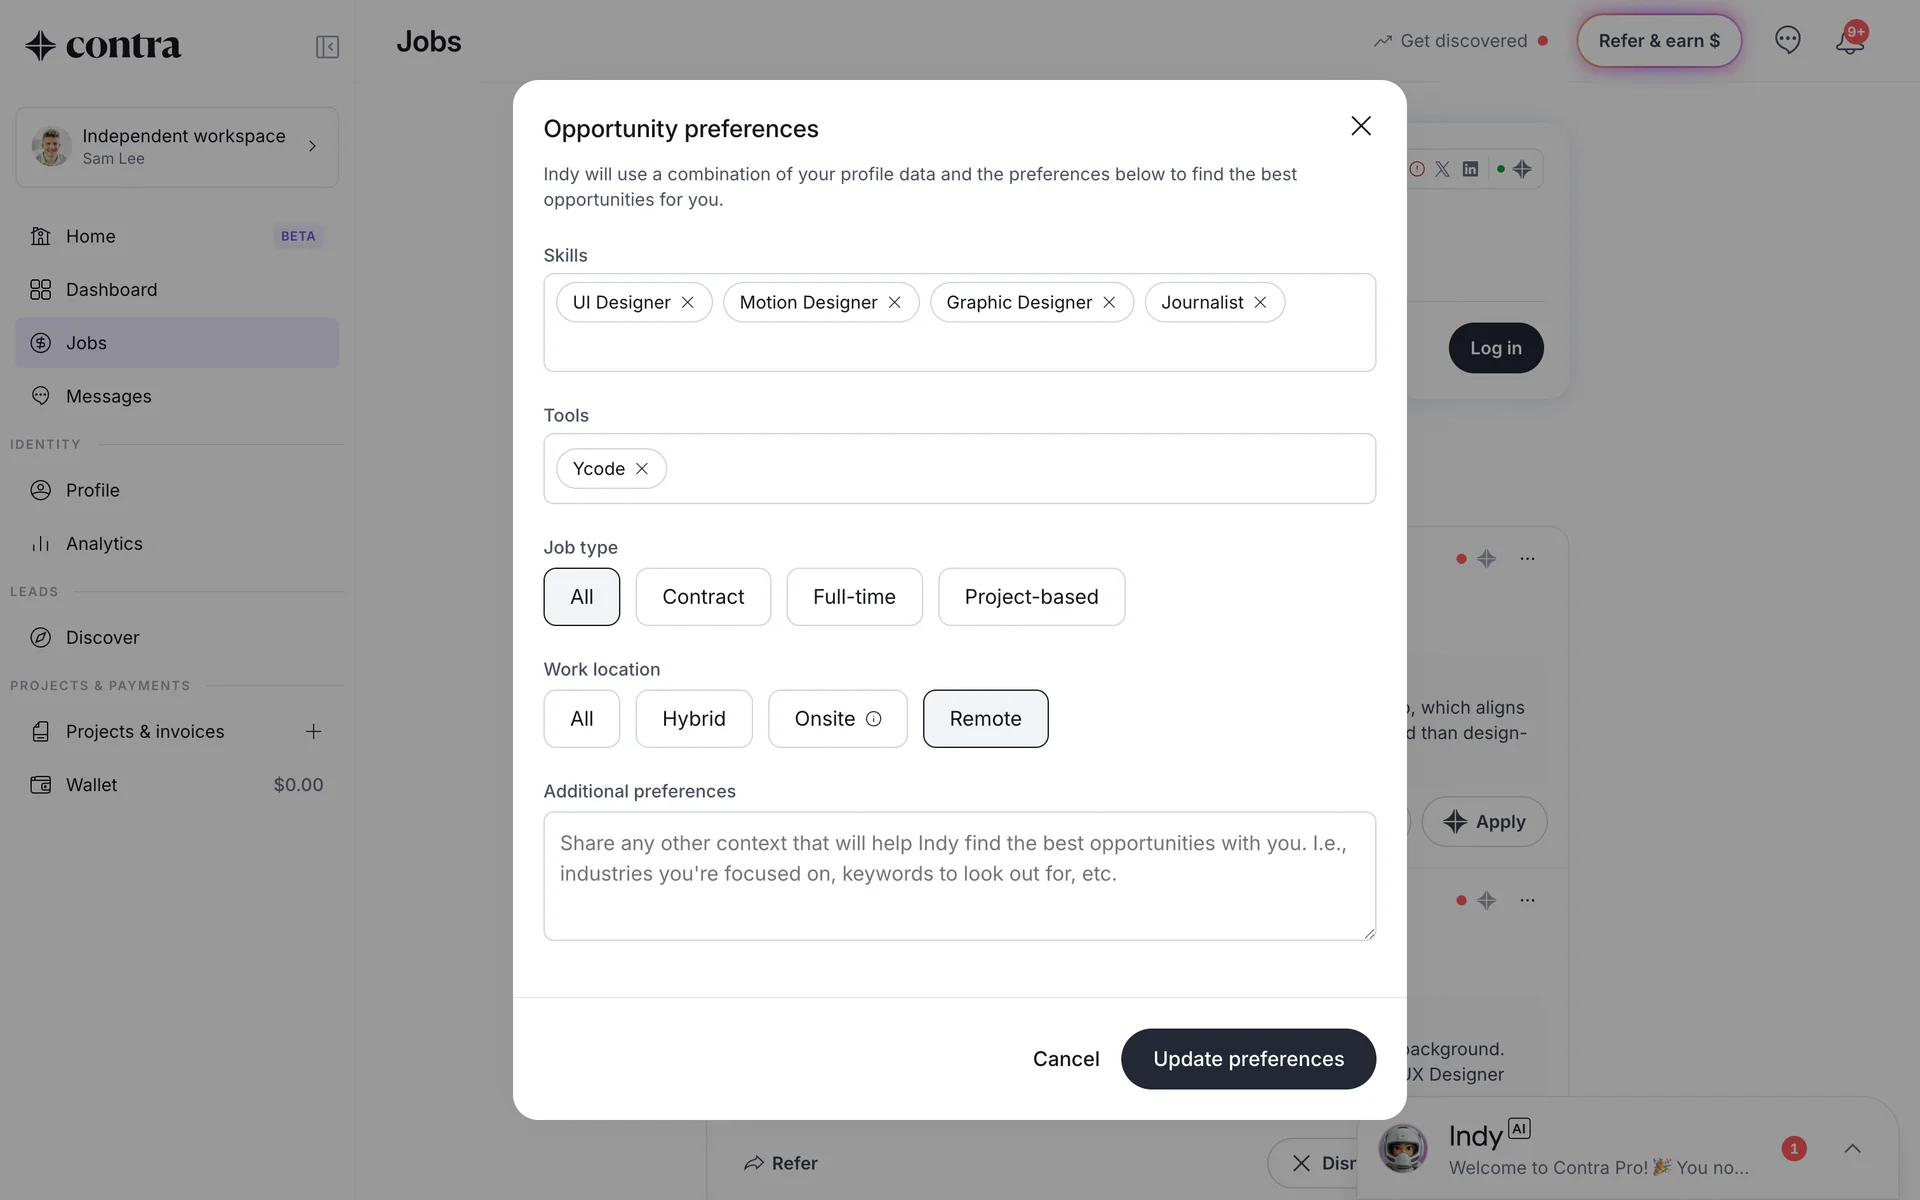Cancel the opportunity preferences dialog
Screen dimensions: 1920x1200
tap(1065, 1059)
